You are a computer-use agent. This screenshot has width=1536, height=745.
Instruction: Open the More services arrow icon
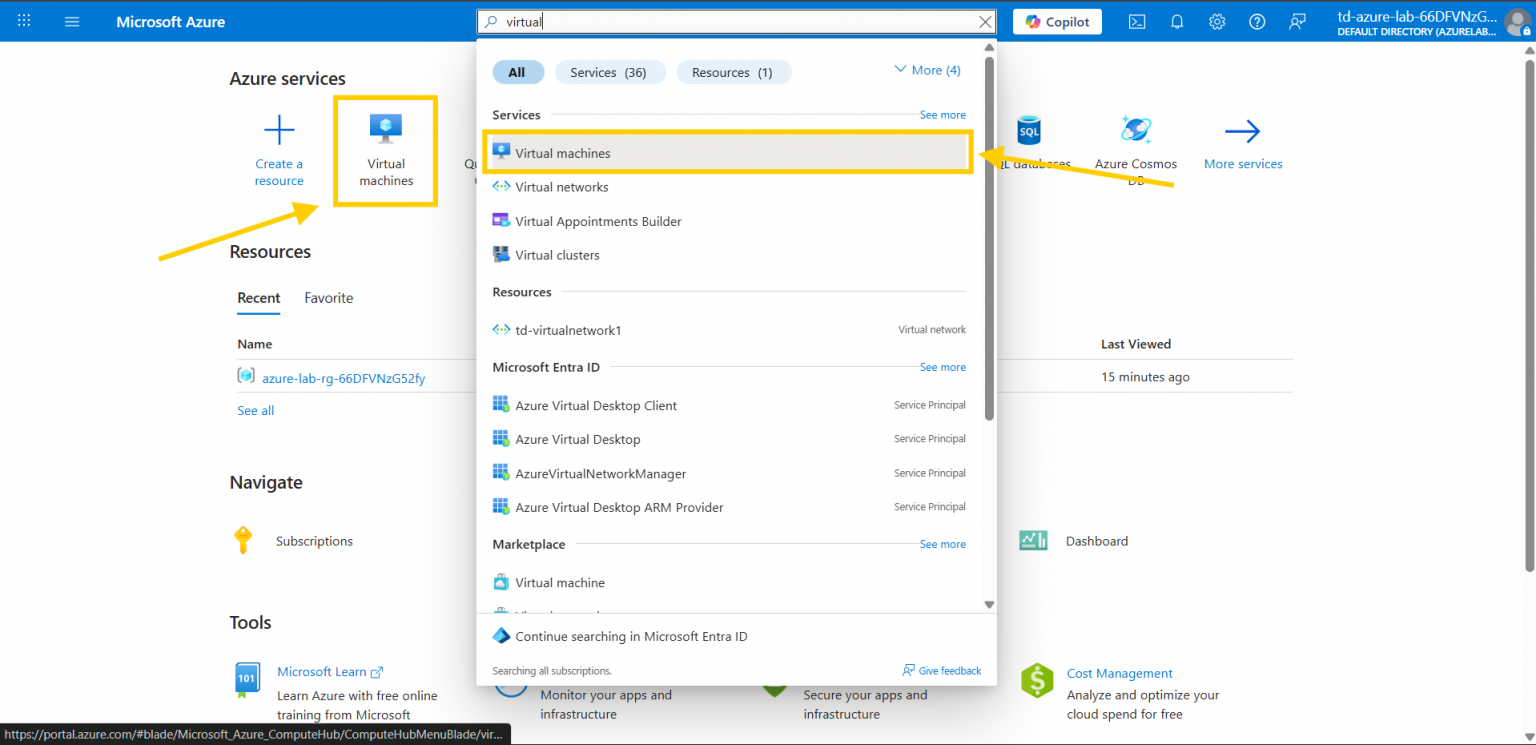coord(1242,130)
